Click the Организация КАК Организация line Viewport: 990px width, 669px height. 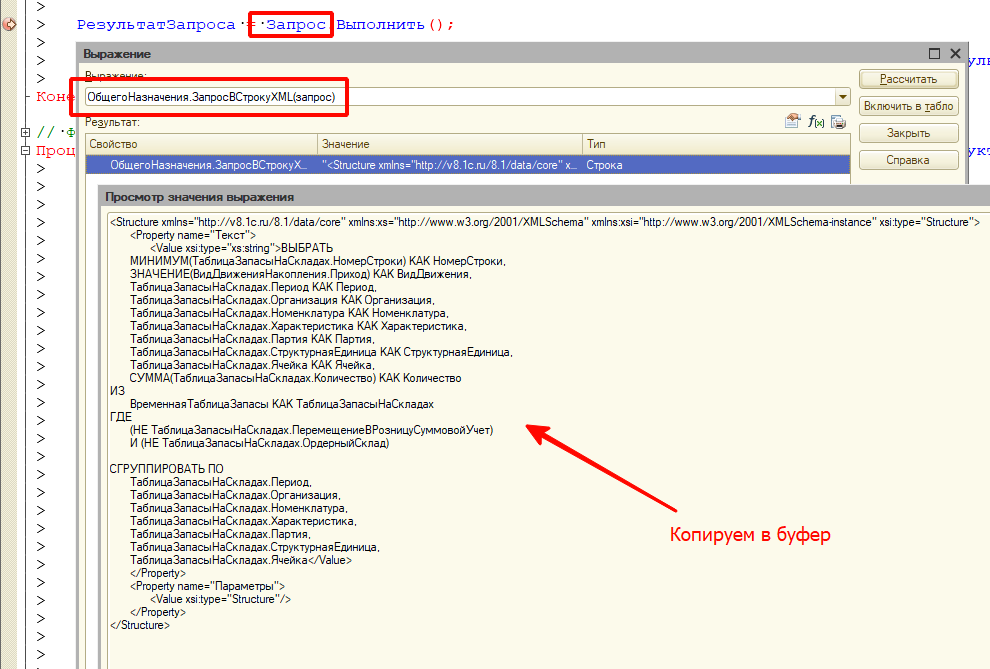(282, 300)
